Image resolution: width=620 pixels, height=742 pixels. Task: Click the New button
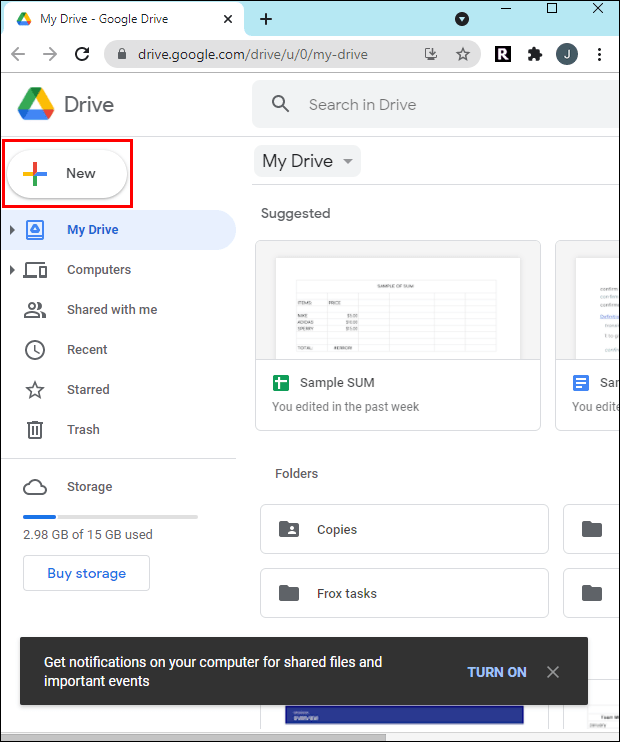[67, 174]
